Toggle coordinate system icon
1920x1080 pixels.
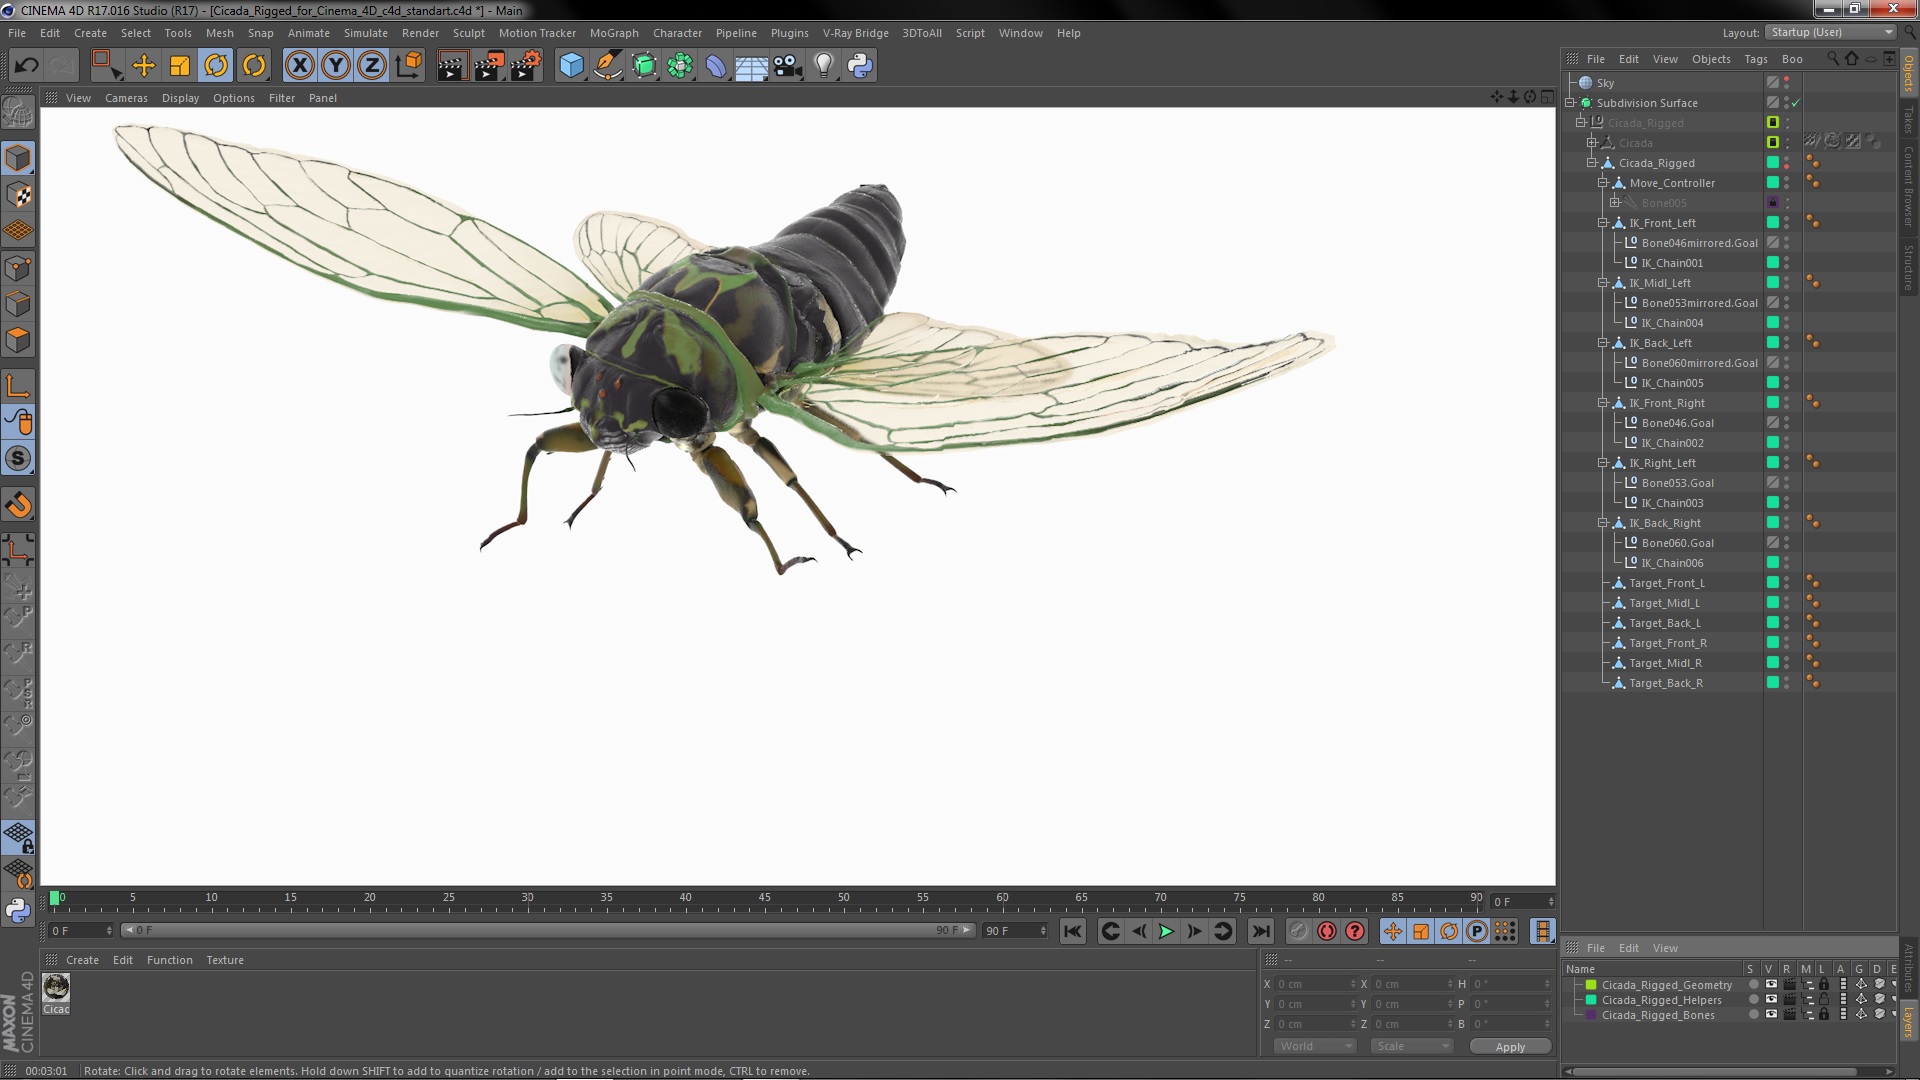coord(408,66)
